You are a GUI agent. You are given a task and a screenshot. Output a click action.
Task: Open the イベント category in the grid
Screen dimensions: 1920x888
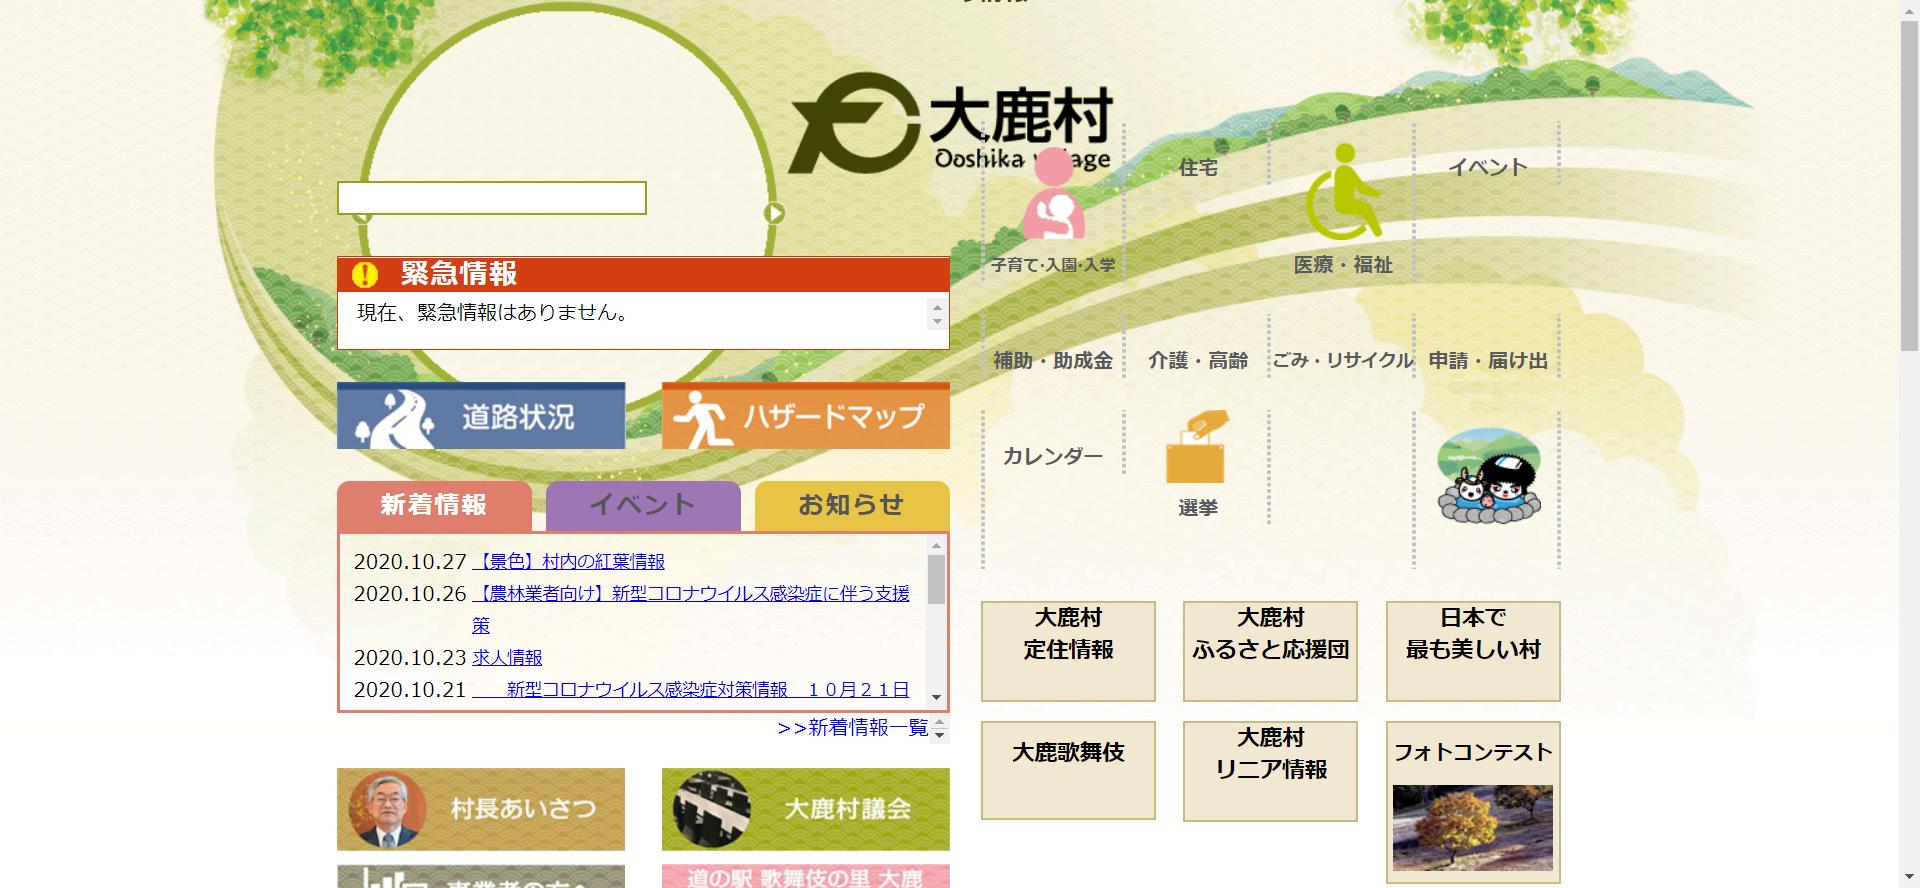[1487, 168]
